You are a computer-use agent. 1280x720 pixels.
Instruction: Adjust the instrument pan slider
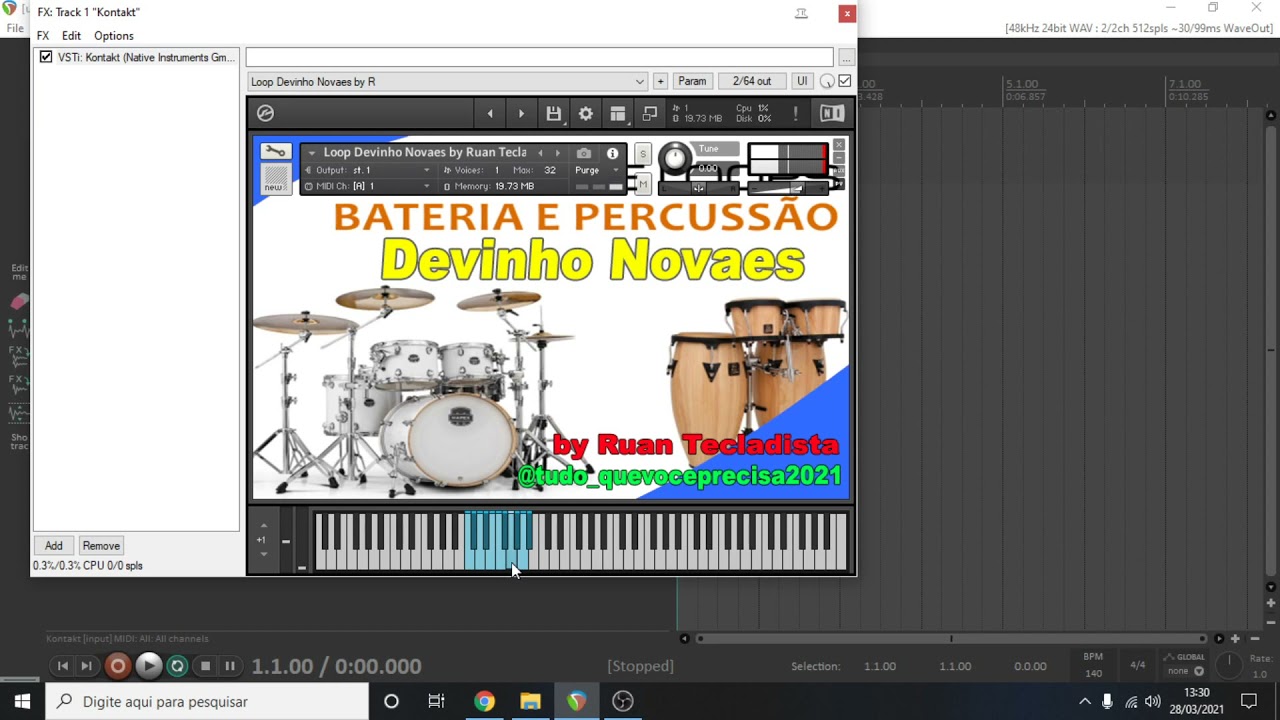[699, 187]
